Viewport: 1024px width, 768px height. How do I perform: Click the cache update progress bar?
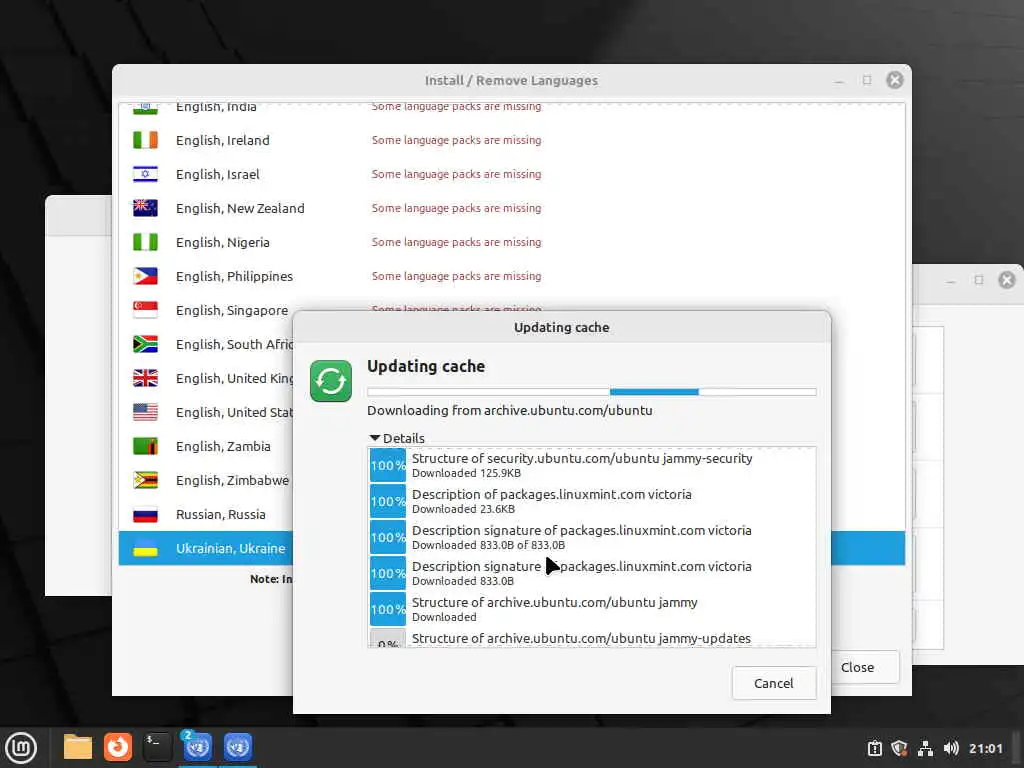[x=592, y=392]
